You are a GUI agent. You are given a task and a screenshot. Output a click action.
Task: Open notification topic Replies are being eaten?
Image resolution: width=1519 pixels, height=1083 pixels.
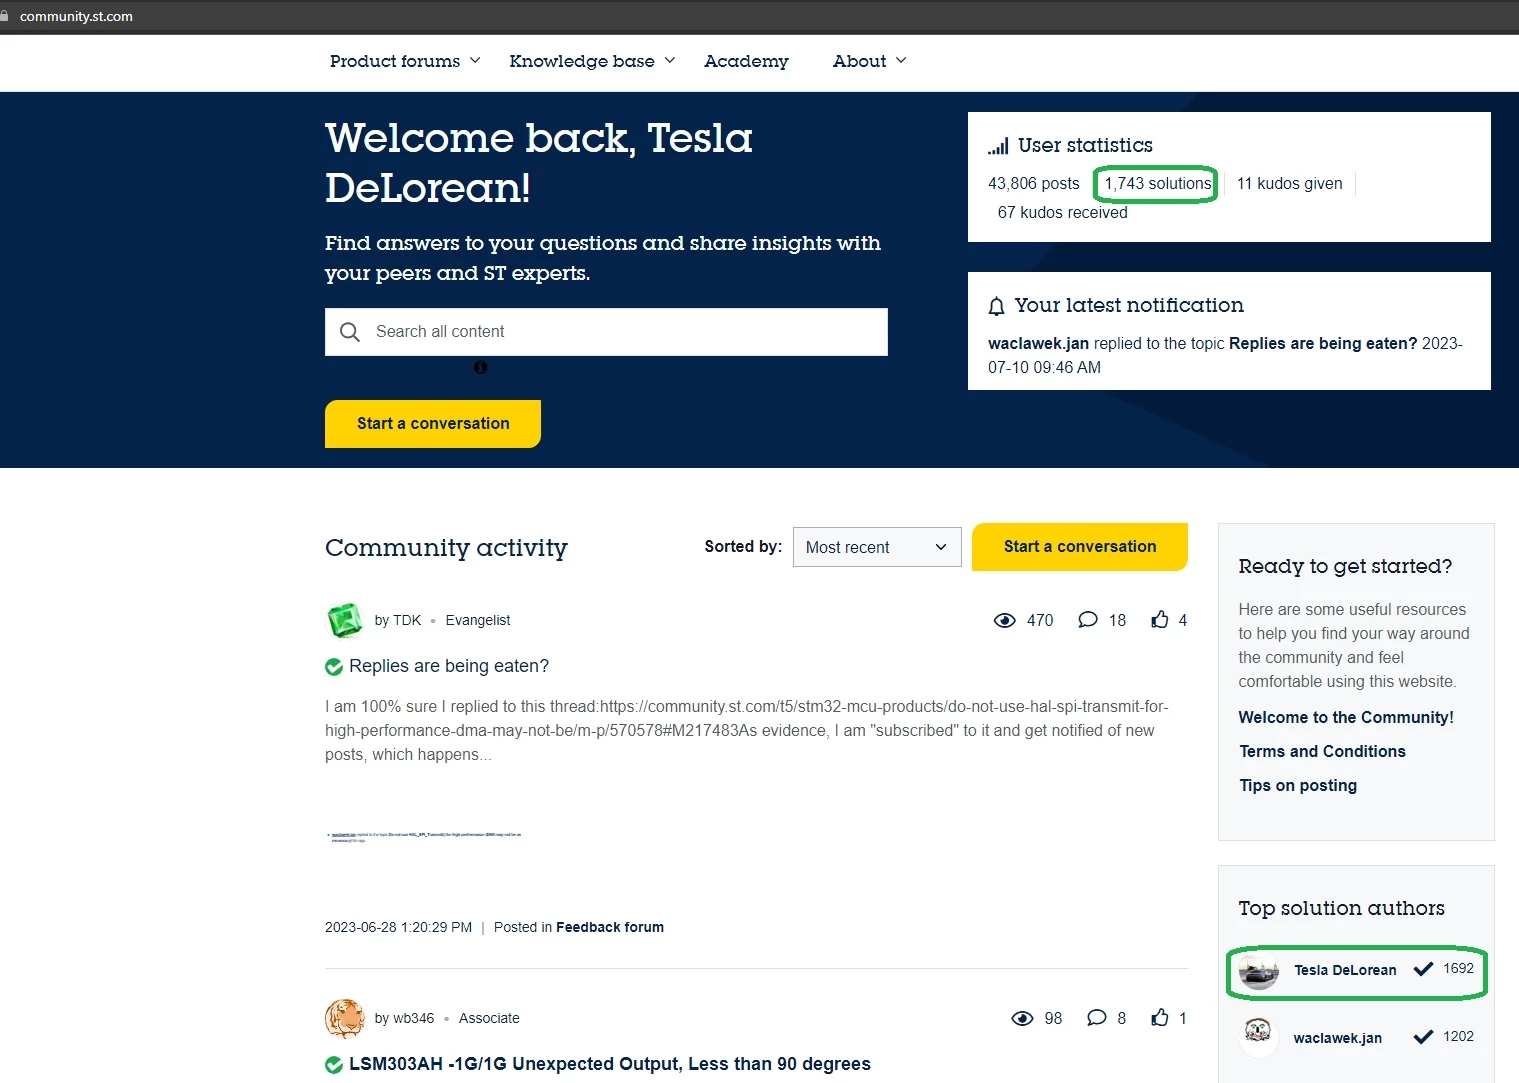(x=1323, y=344)
